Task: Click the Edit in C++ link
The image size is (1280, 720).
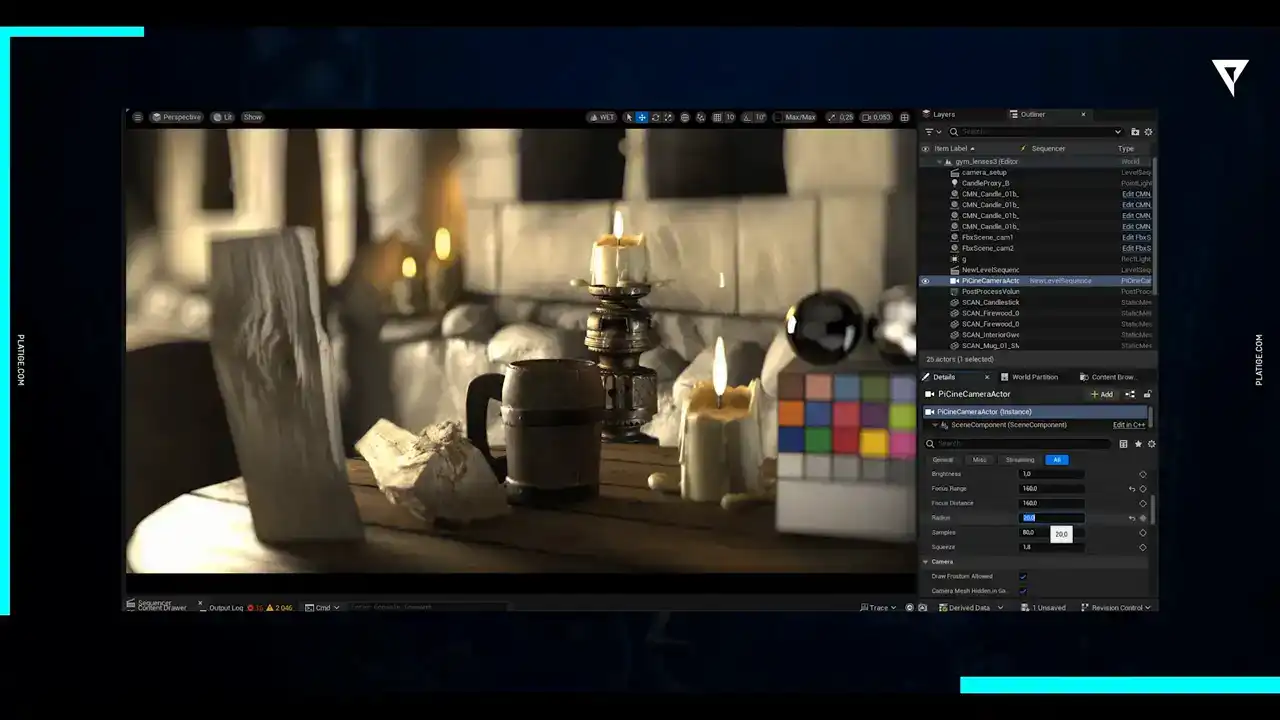Action: point(1129,425)
